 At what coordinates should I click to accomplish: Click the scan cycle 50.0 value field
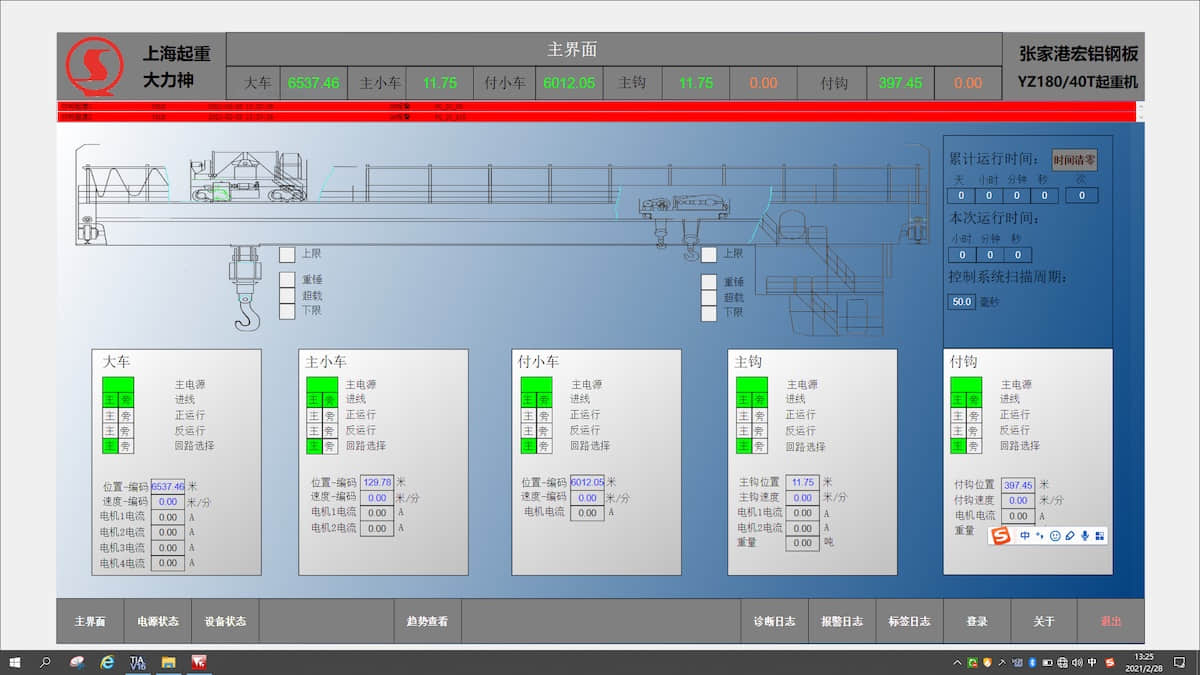tap(961, 302)
